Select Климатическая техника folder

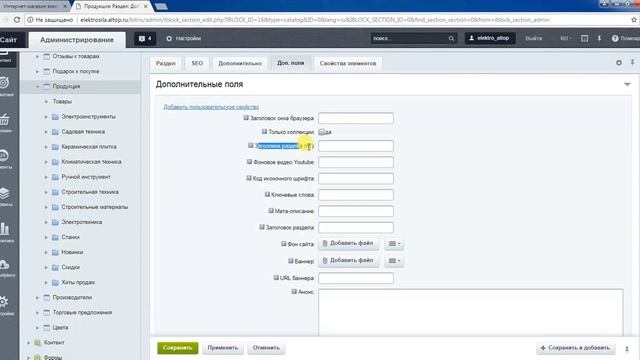(91, 162)
